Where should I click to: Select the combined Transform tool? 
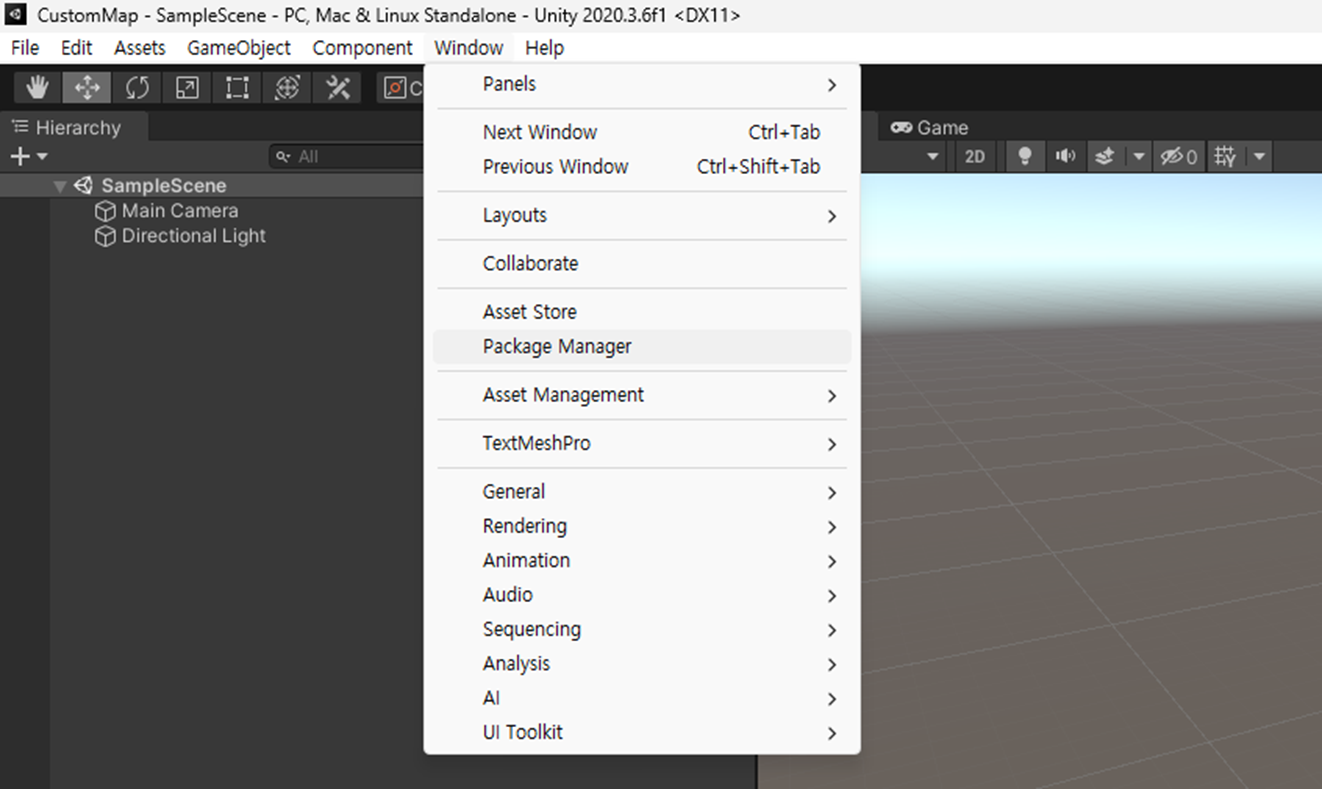[x=287, y=88]
